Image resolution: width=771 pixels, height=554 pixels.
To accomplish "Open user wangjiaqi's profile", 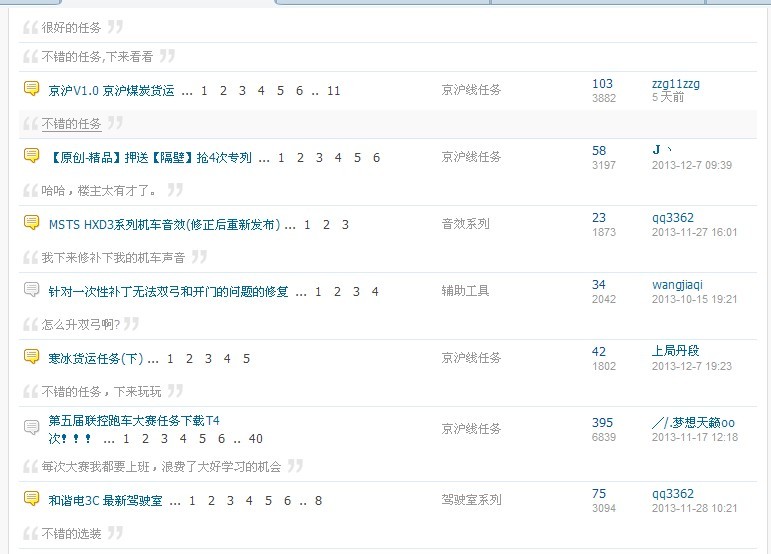I will pyautogui.click(x=677, y=285).
